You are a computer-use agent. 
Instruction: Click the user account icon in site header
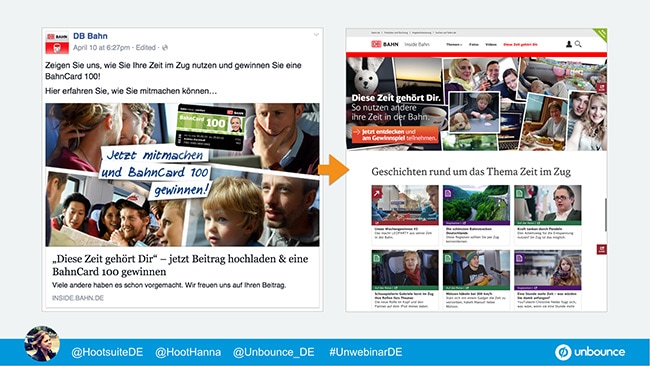click(569, 44)
